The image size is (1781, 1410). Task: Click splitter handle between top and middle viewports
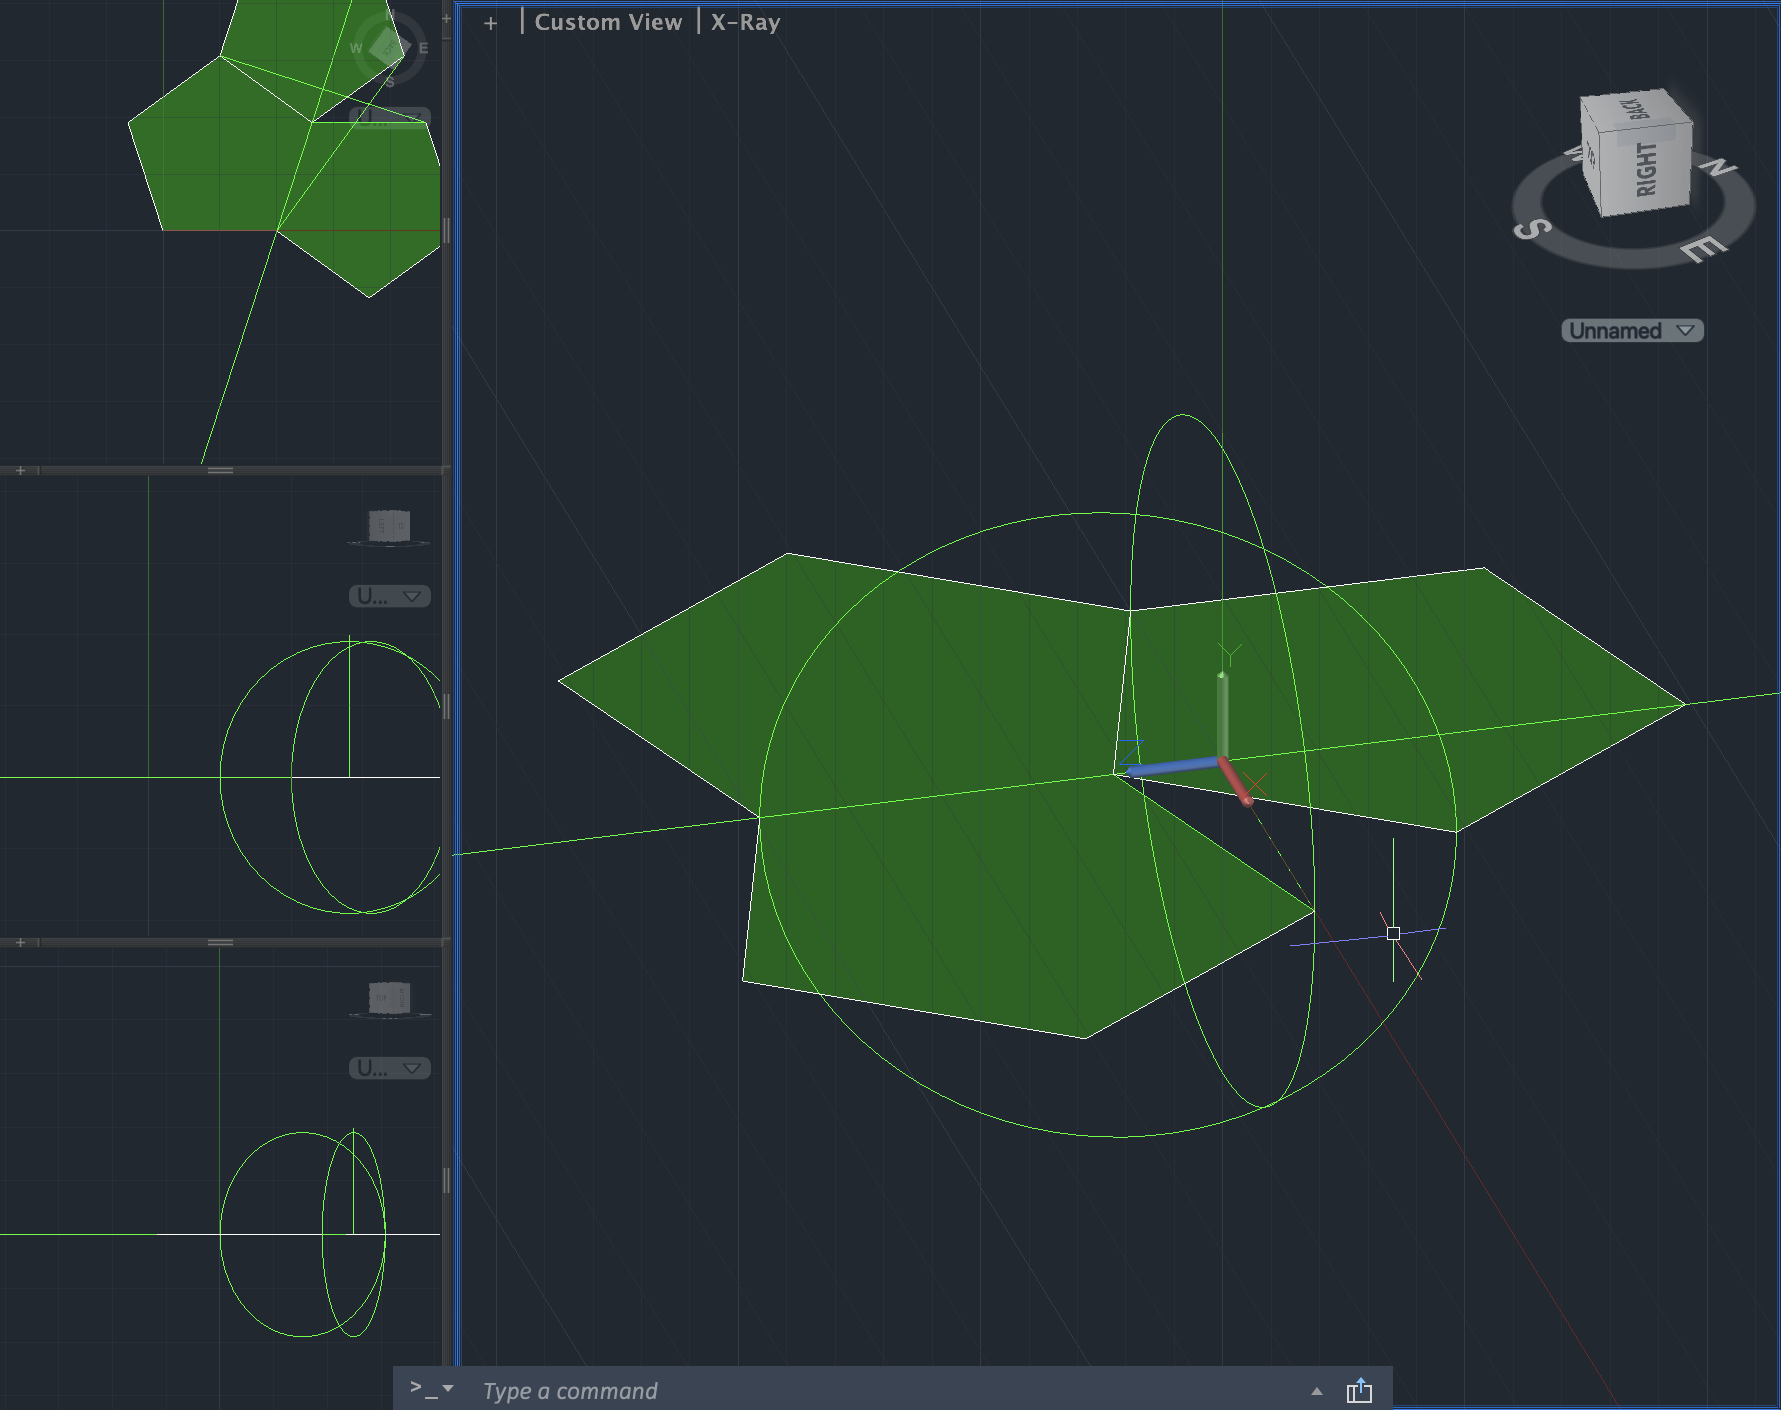tap(221, 470)
